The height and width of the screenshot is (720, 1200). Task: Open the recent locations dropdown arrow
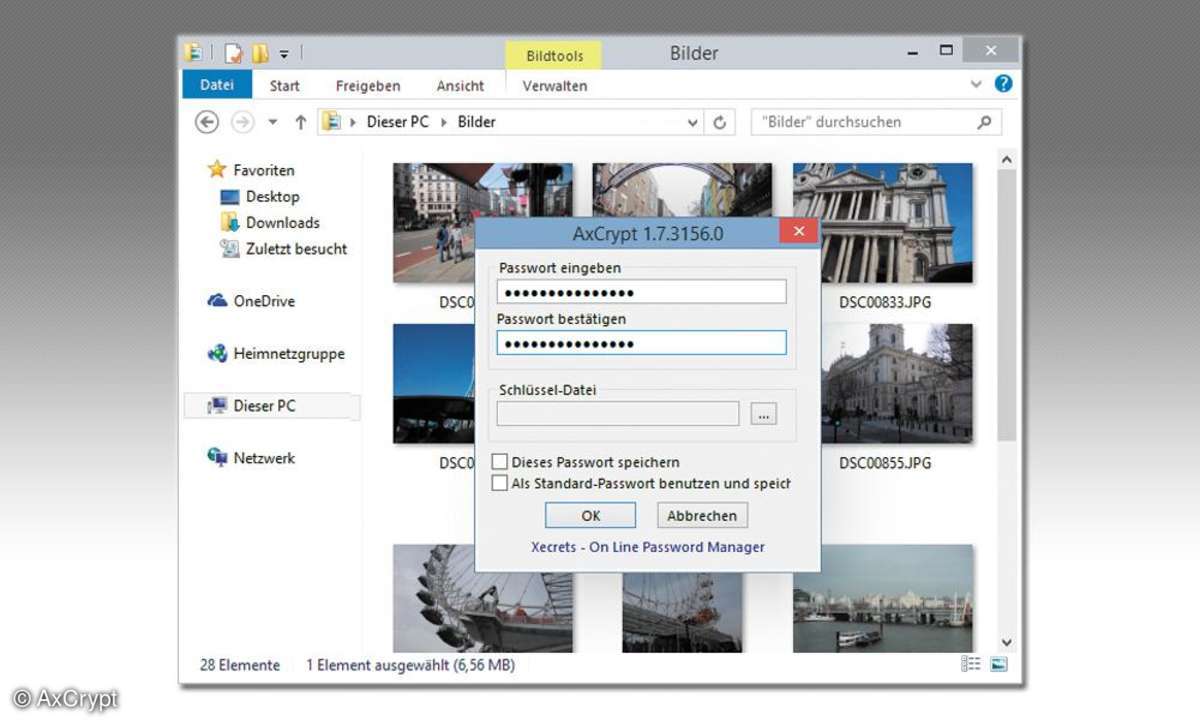point(272,123)
